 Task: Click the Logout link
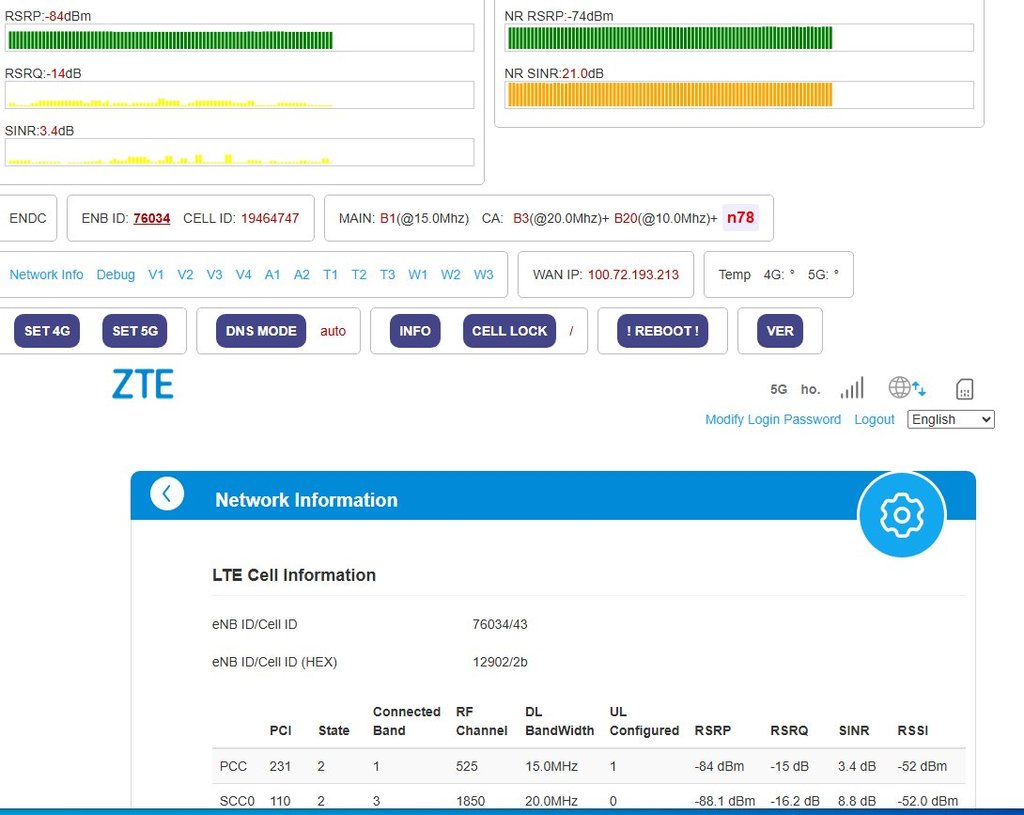(x=874, y=419)
